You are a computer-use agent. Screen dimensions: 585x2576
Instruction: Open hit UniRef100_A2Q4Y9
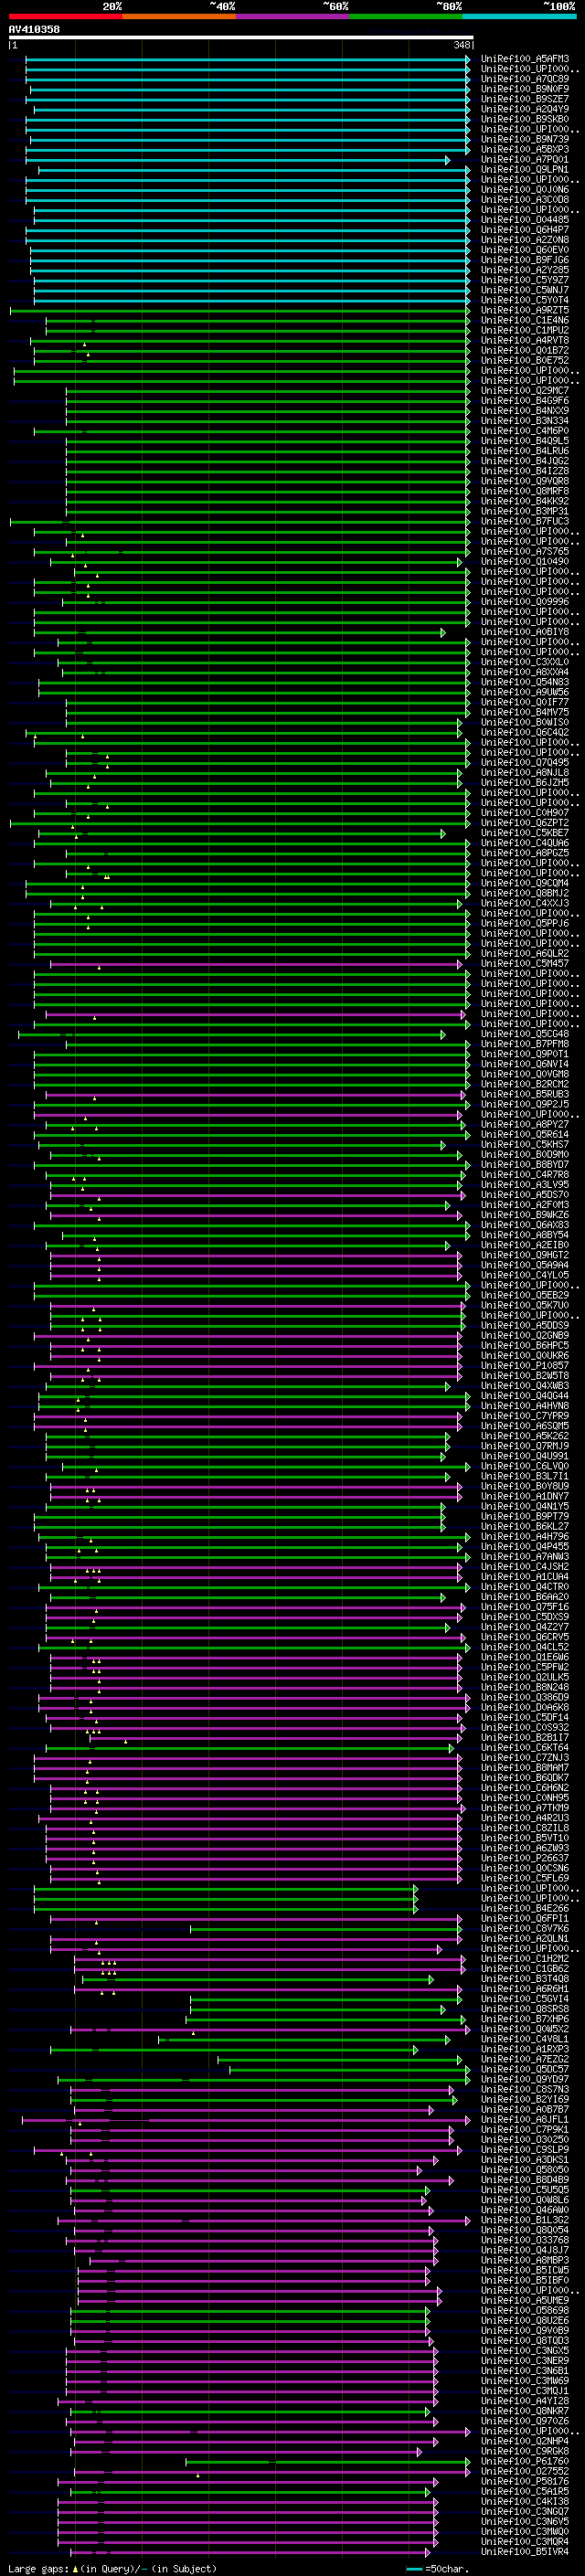[x=525, y=109]
